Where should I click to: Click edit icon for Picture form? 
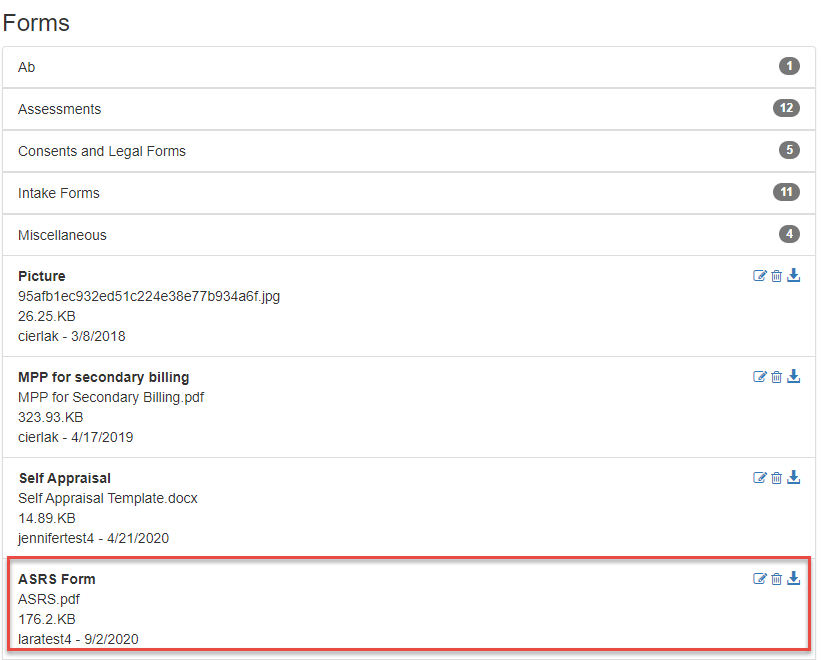759,276
